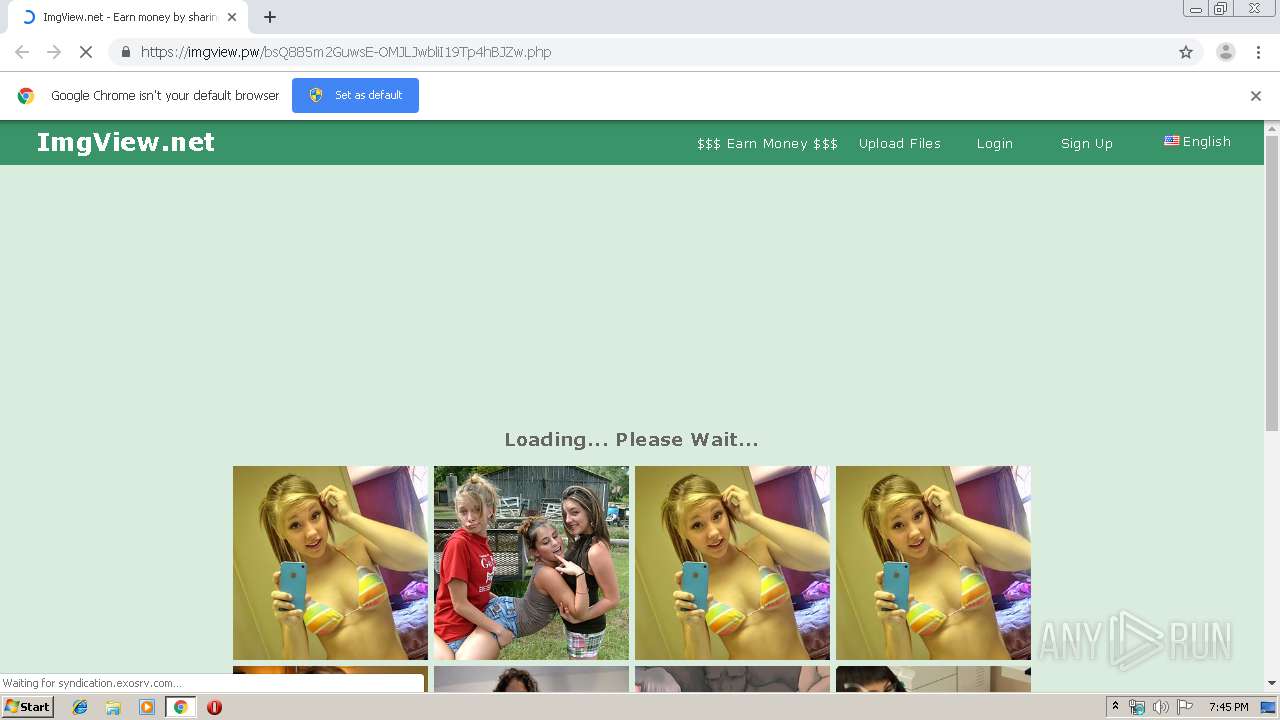Dismiss the default browser notification bar

pyautogui.click(x=1256, y=96)
